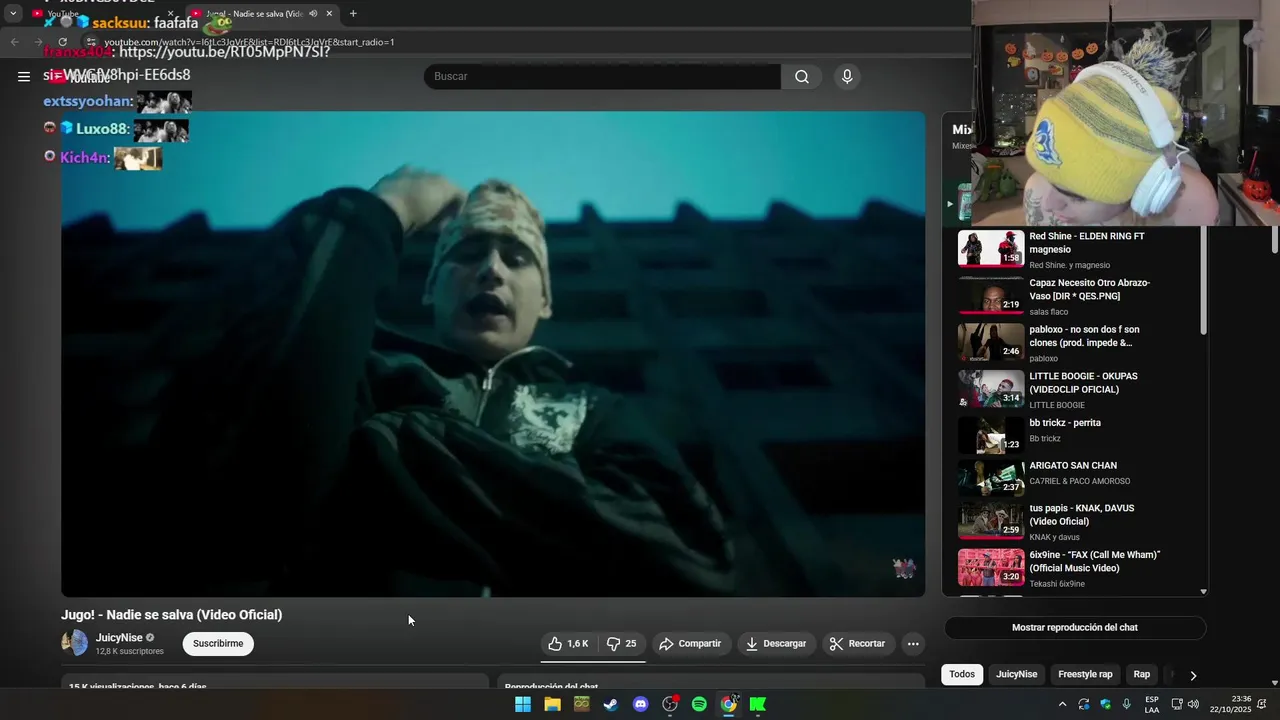Subscribe with the Suscribirme button
Image resolution: width=1280 pixels, height=720 pixels.
tap(218, 643)
